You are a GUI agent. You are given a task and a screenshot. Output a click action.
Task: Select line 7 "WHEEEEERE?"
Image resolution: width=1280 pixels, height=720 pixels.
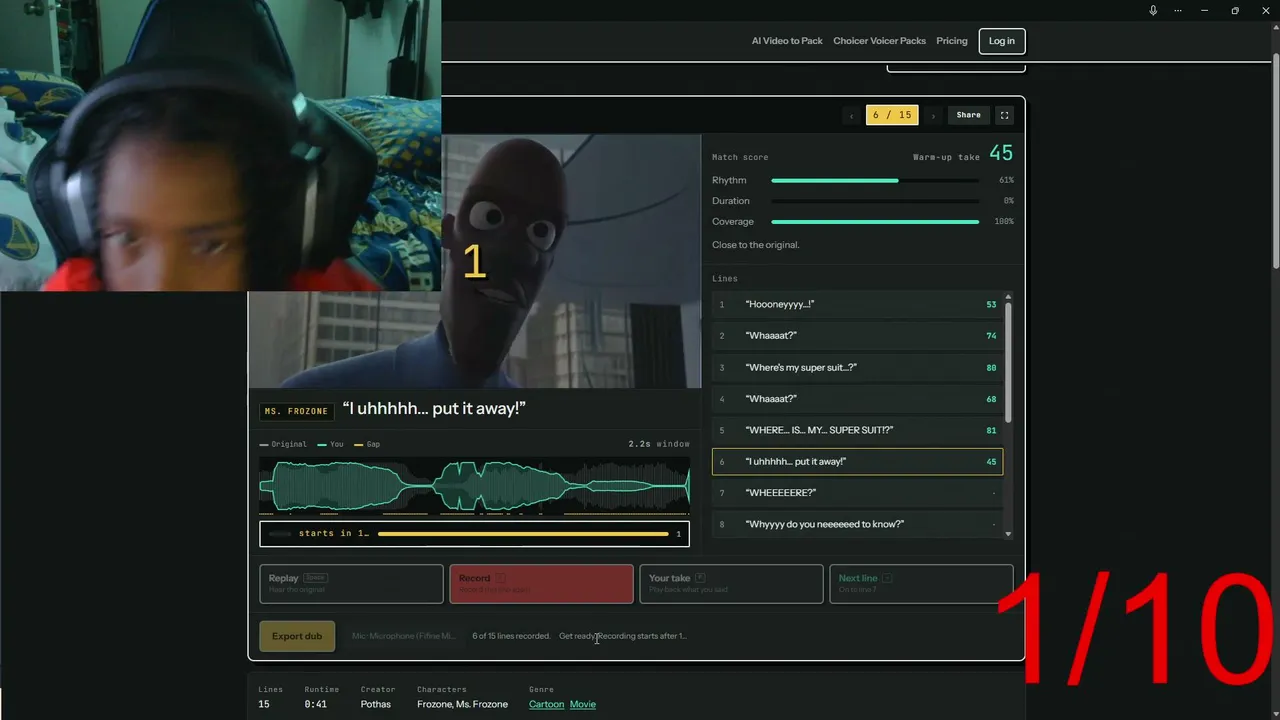tap(857, 493)
